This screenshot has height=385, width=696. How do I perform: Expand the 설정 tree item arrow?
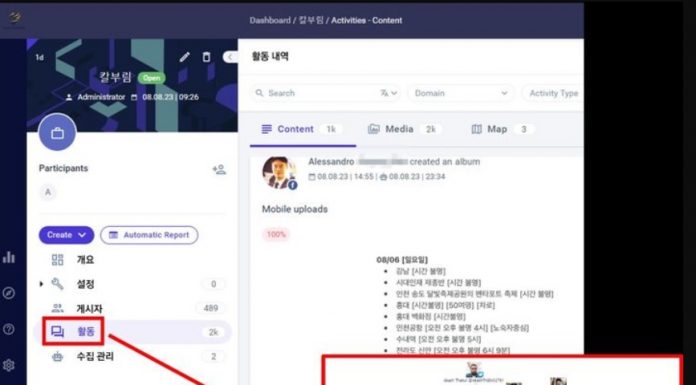42,284
